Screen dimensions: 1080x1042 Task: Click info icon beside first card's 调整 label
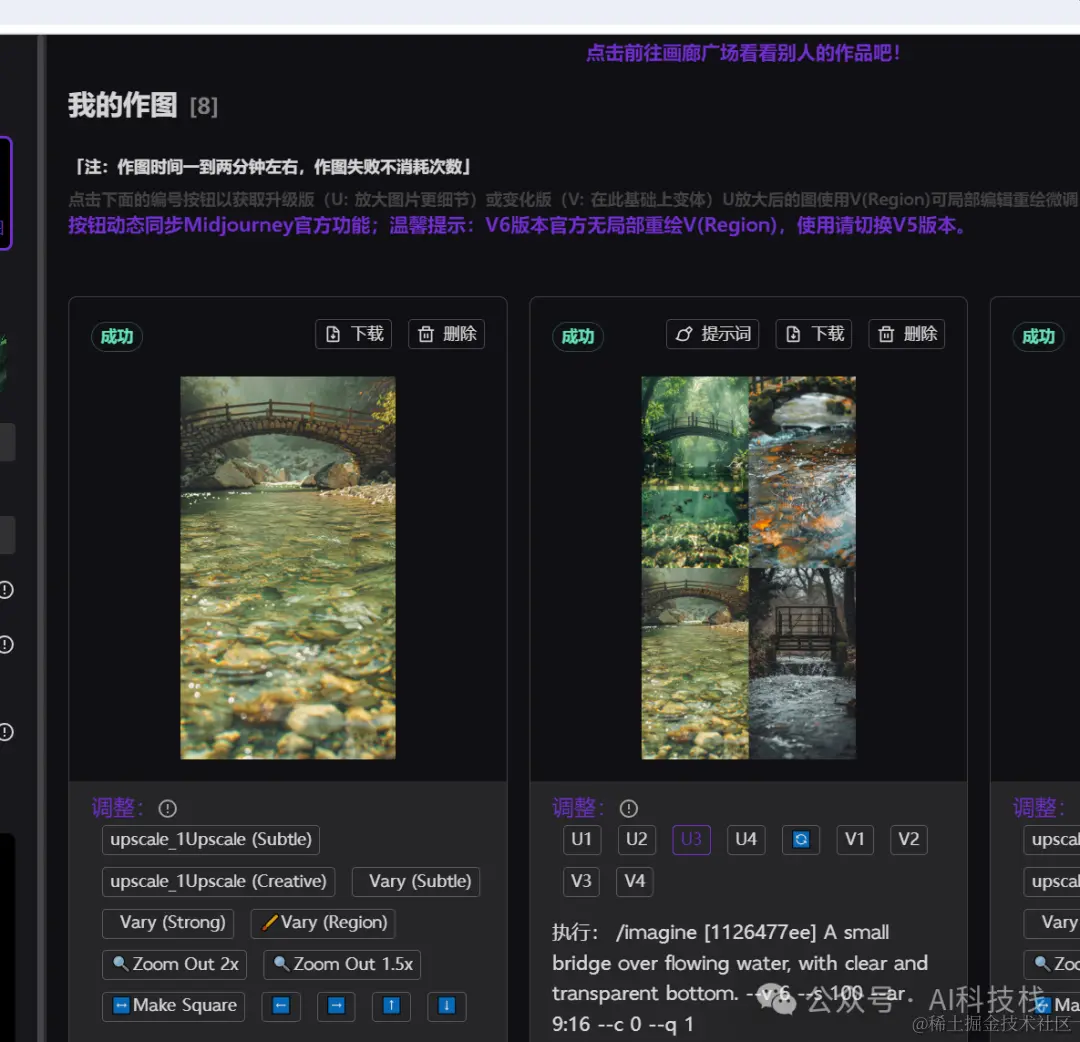point(167,809)
